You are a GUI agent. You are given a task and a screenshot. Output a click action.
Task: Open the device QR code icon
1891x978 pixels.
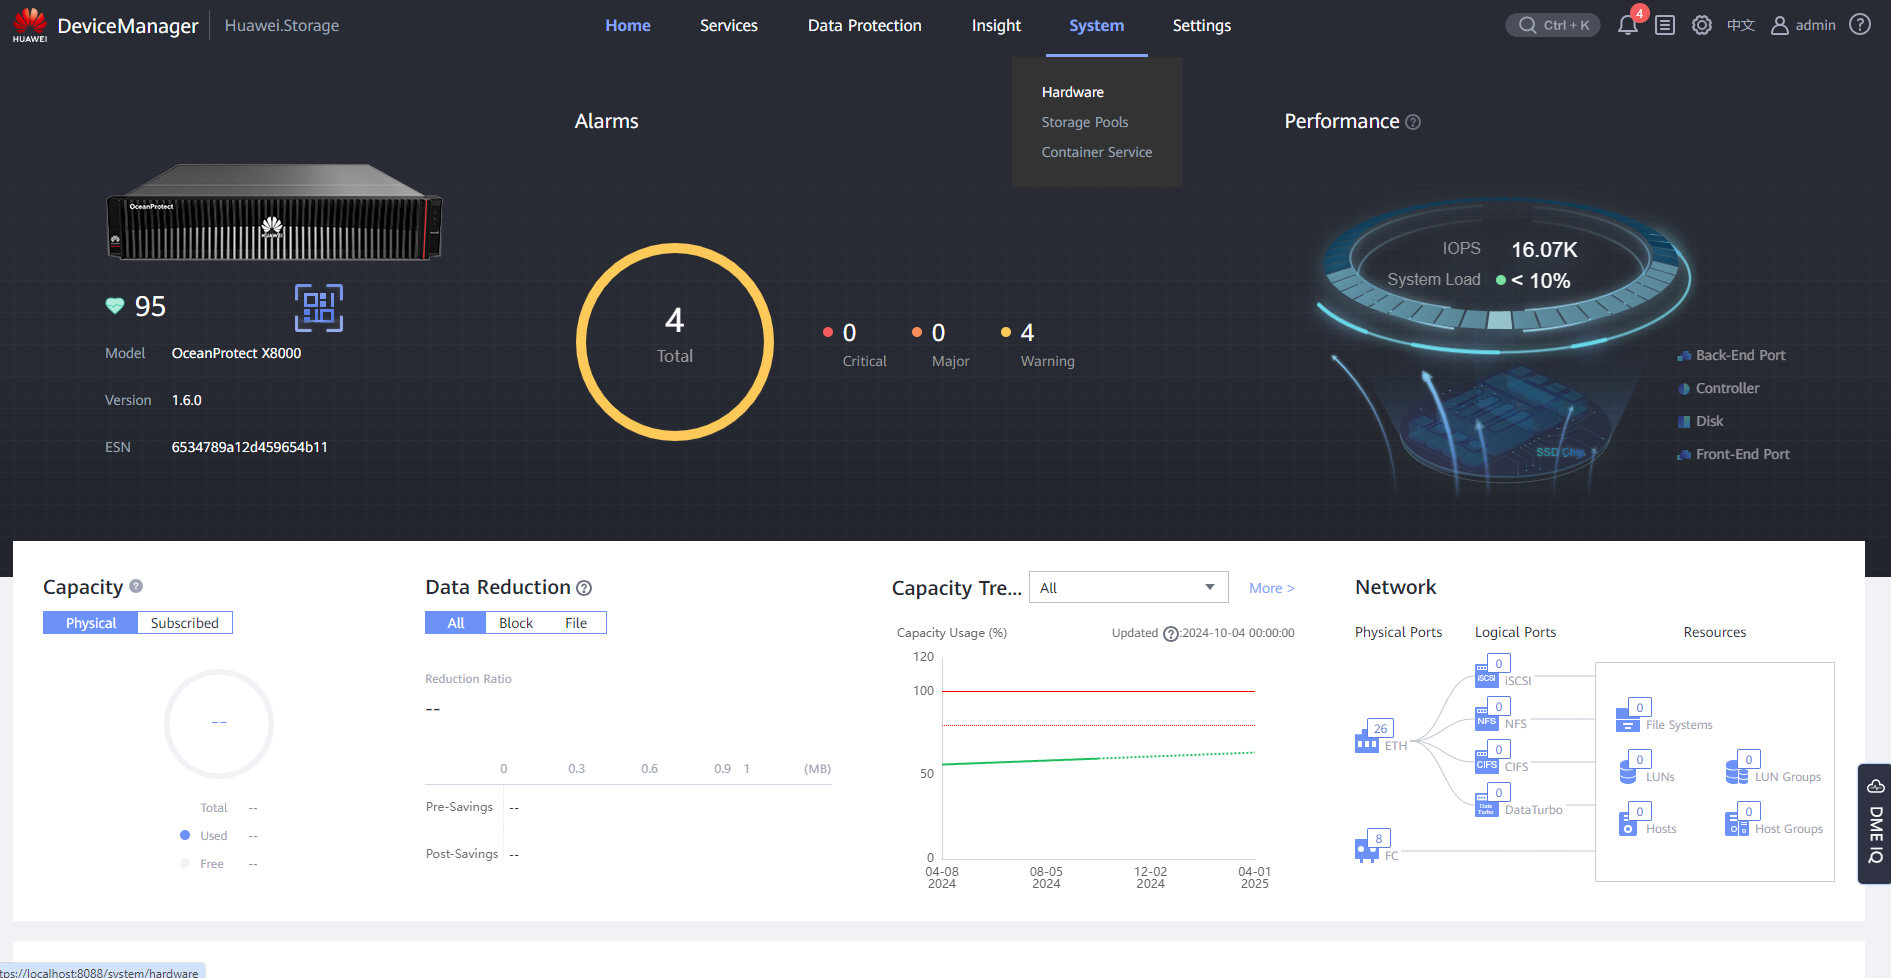[x=319, y=308]
